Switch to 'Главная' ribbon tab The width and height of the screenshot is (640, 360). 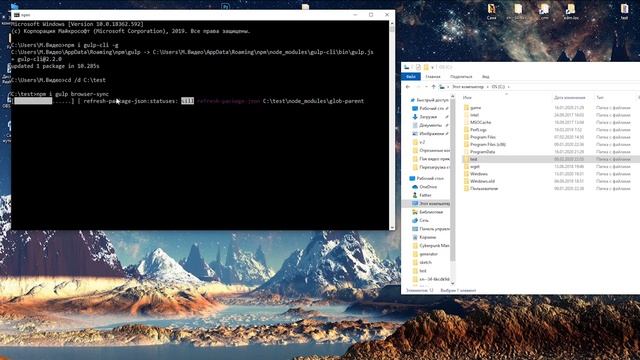(x=433, y=77)
